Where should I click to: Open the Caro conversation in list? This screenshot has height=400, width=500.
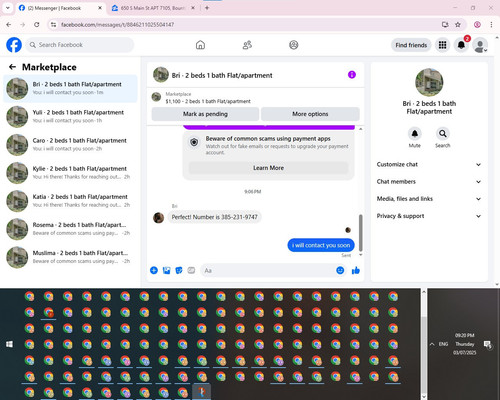point(70,145)
